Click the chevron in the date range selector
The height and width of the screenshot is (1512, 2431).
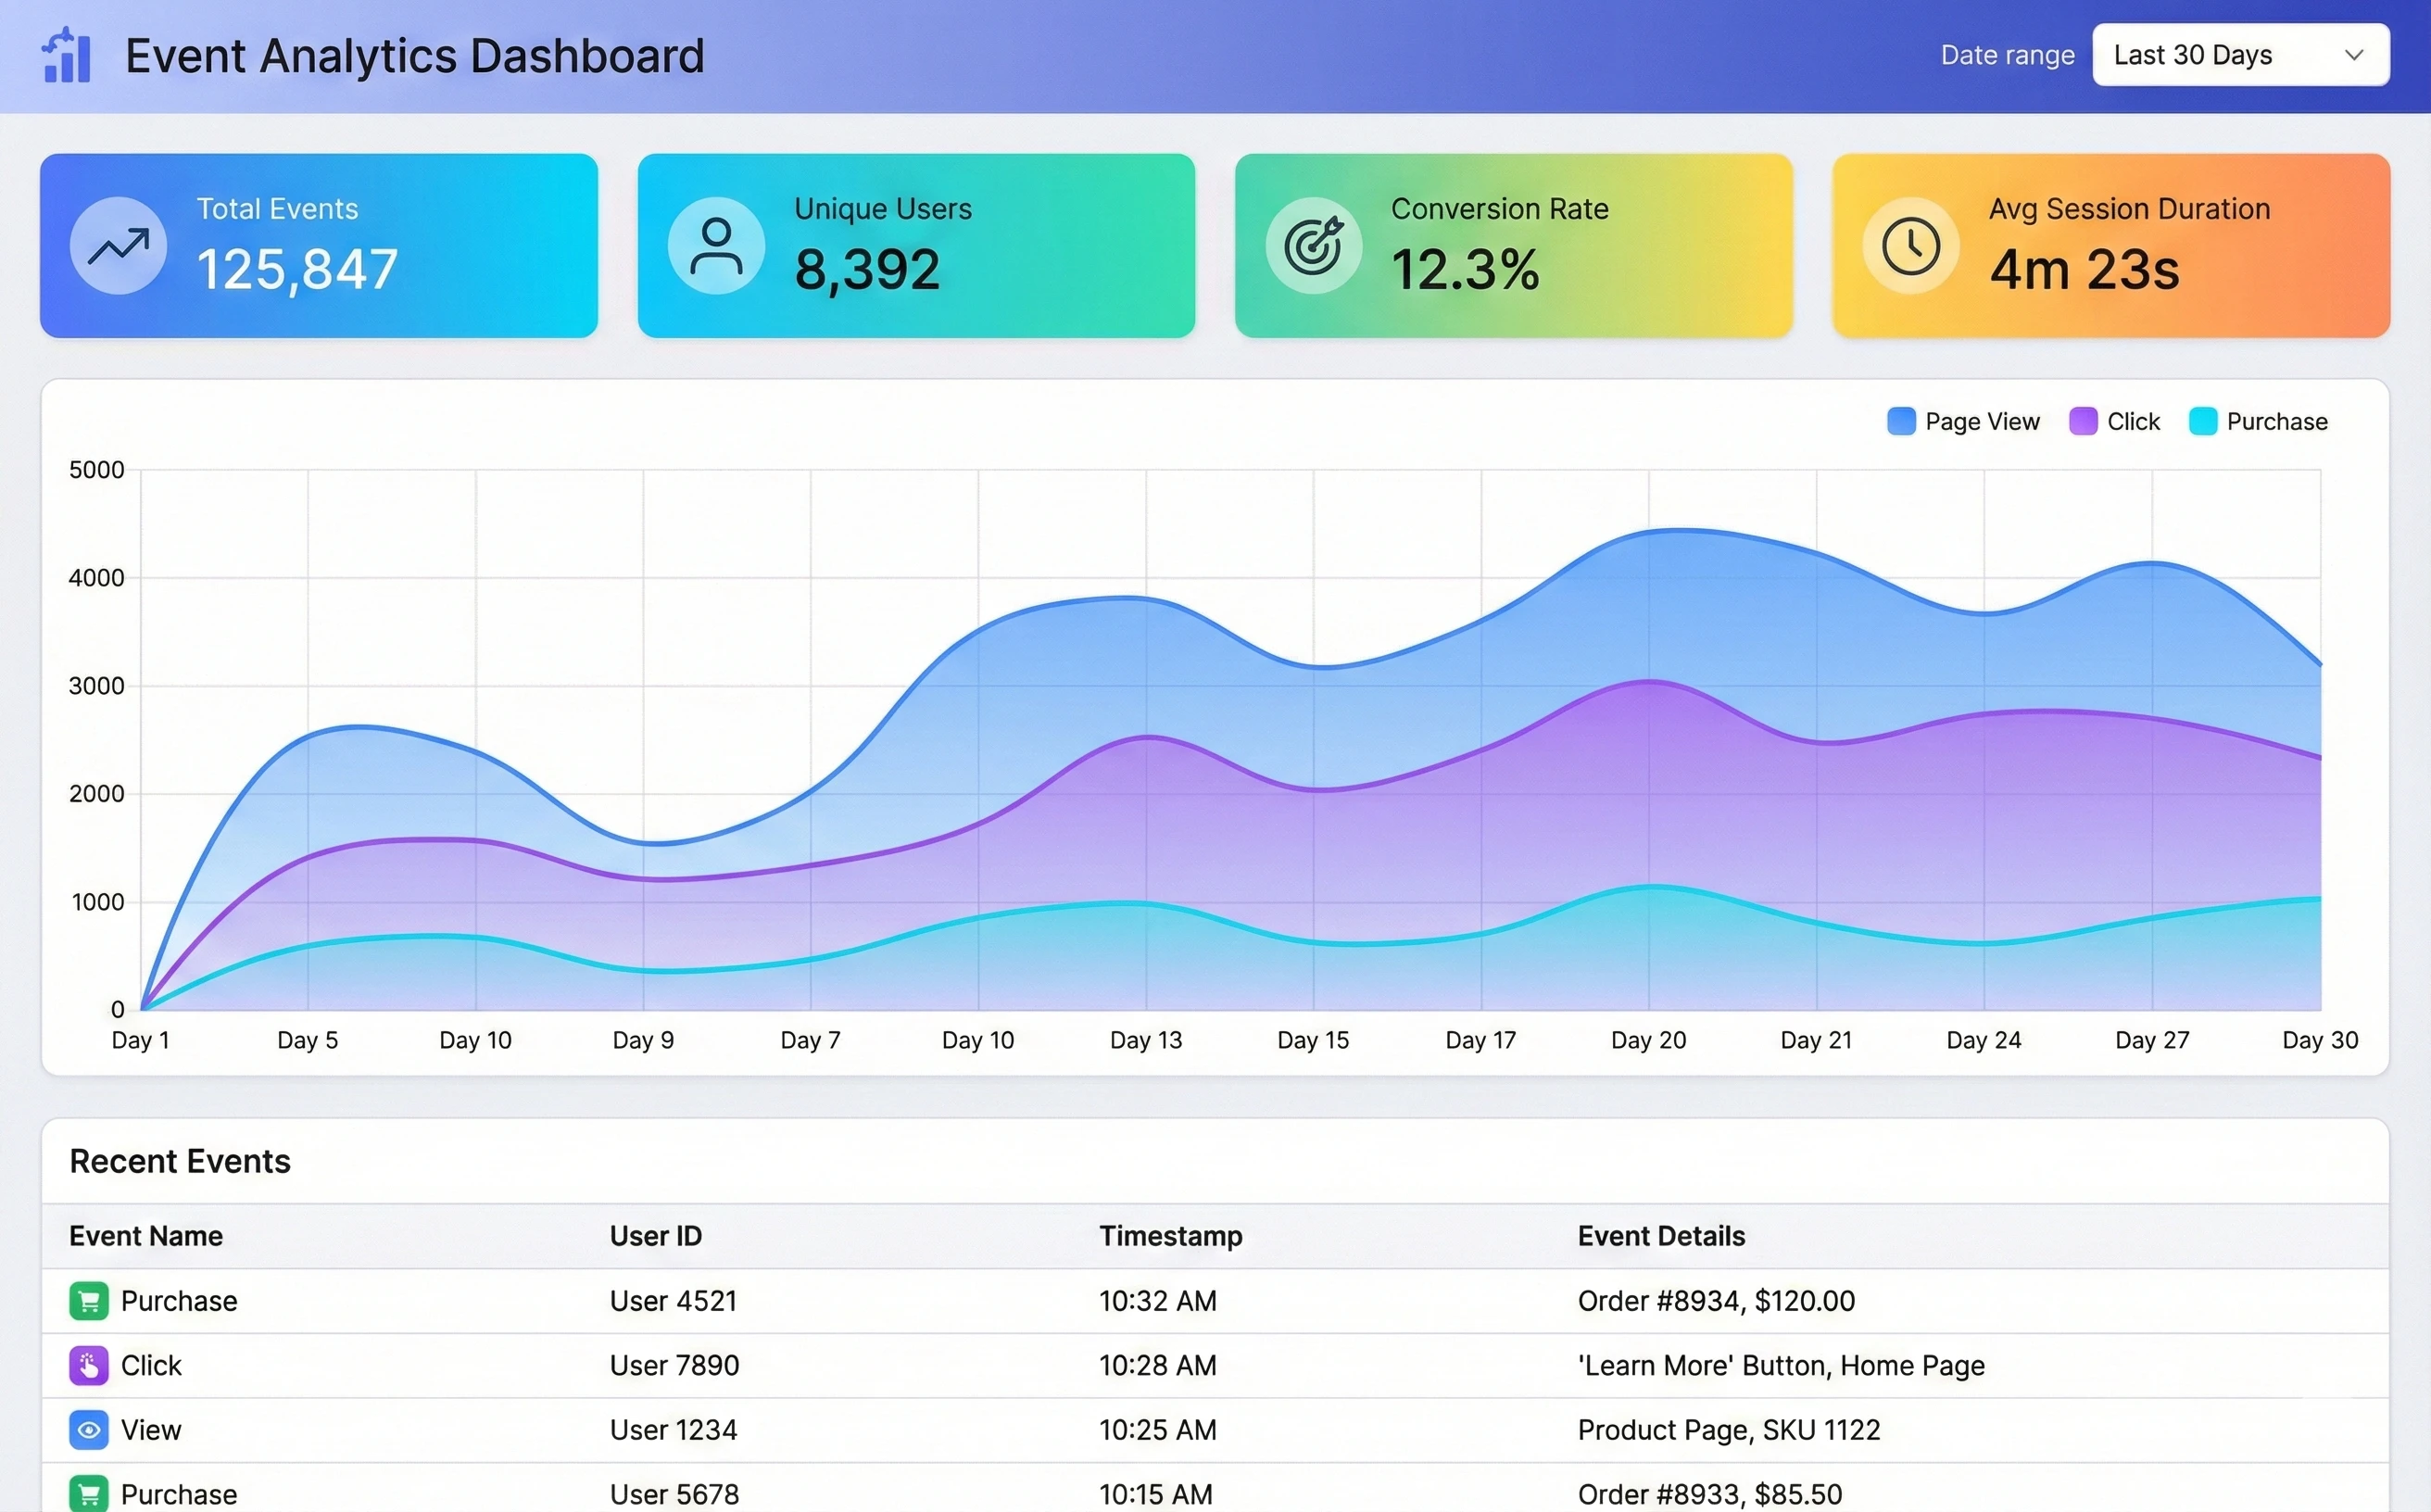(x=2353, y=55)
